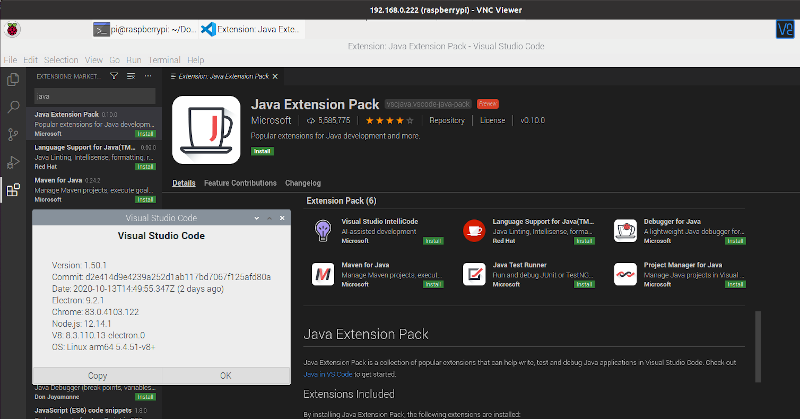Click the clear extensions search results icon
Screen dimensions: 800x419
(132, 76)
